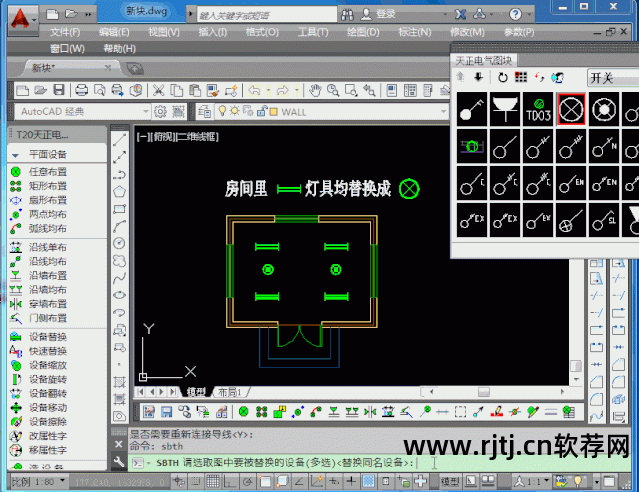
Task: Open the redo history dropdown arrow
Action: tap(297, 90)
